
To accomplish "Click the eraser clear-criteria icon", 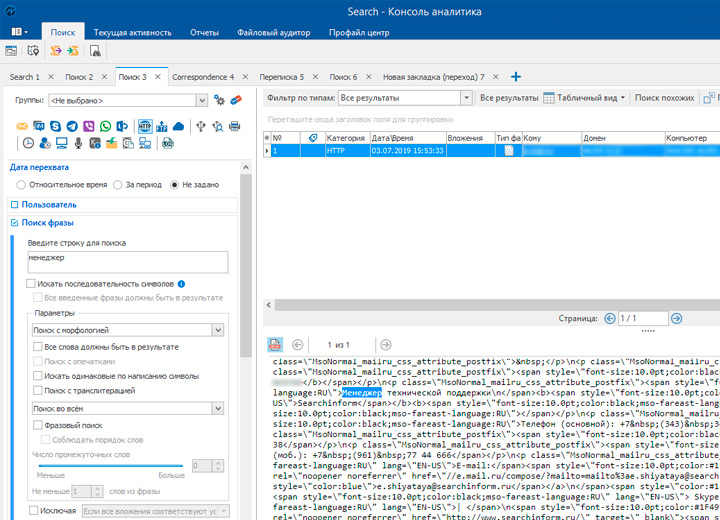I will point(236,100).
